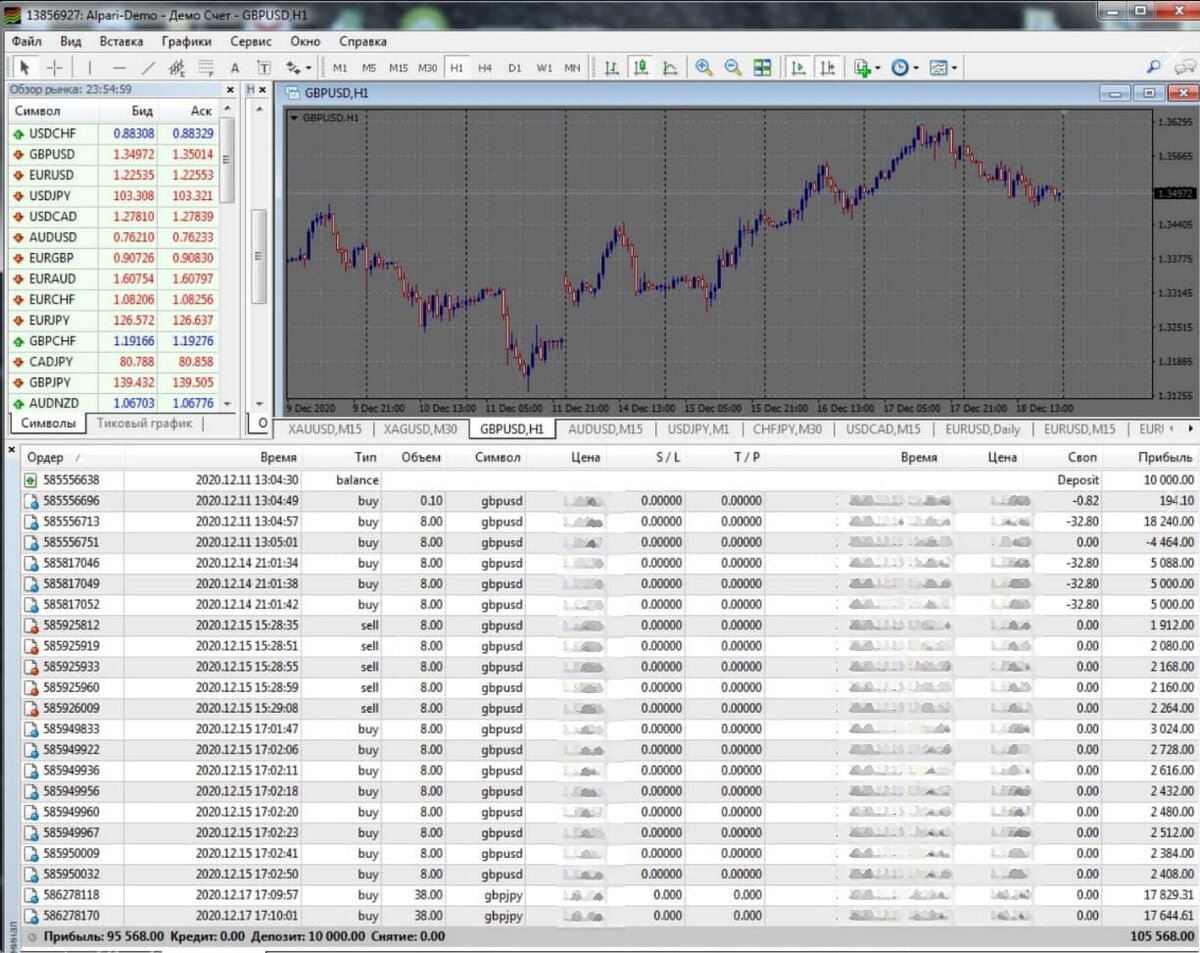
Task: Activate the crosshair tool
Action: click(x=55, y=68)
